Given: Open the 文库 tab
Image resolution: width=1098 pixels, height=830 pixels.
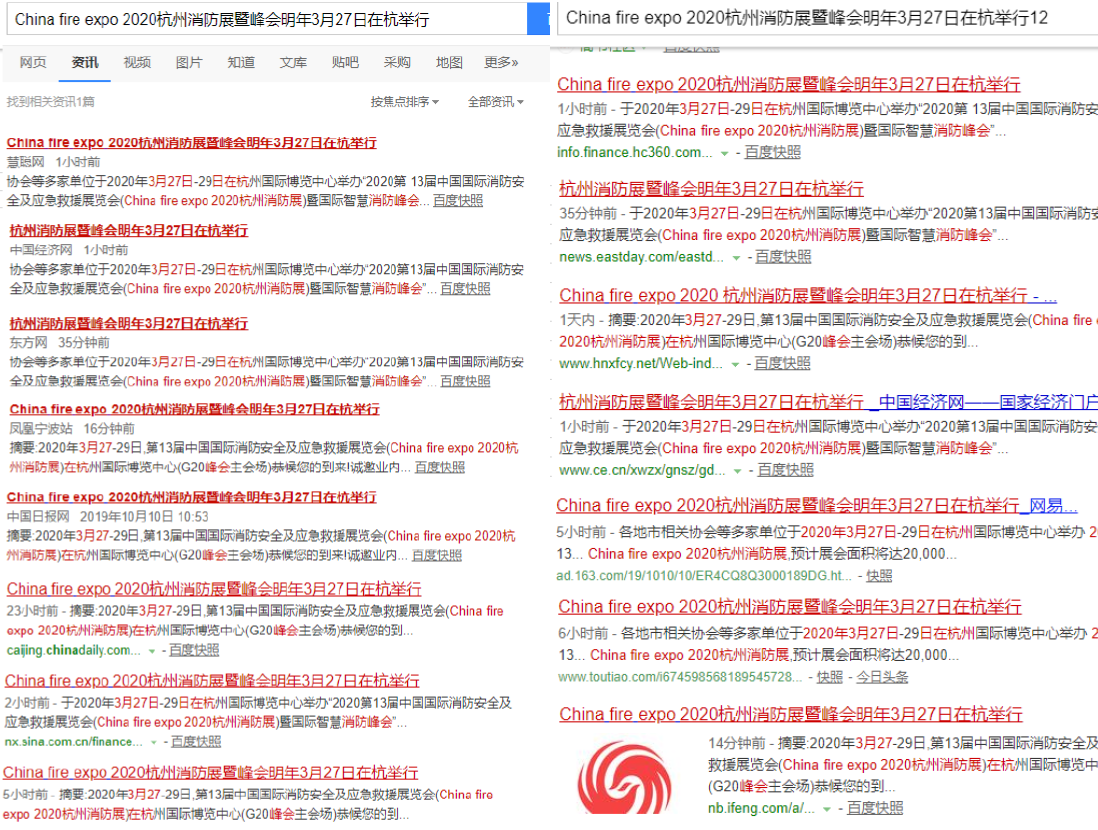Looking at the screenshot, I should (293, 61).
